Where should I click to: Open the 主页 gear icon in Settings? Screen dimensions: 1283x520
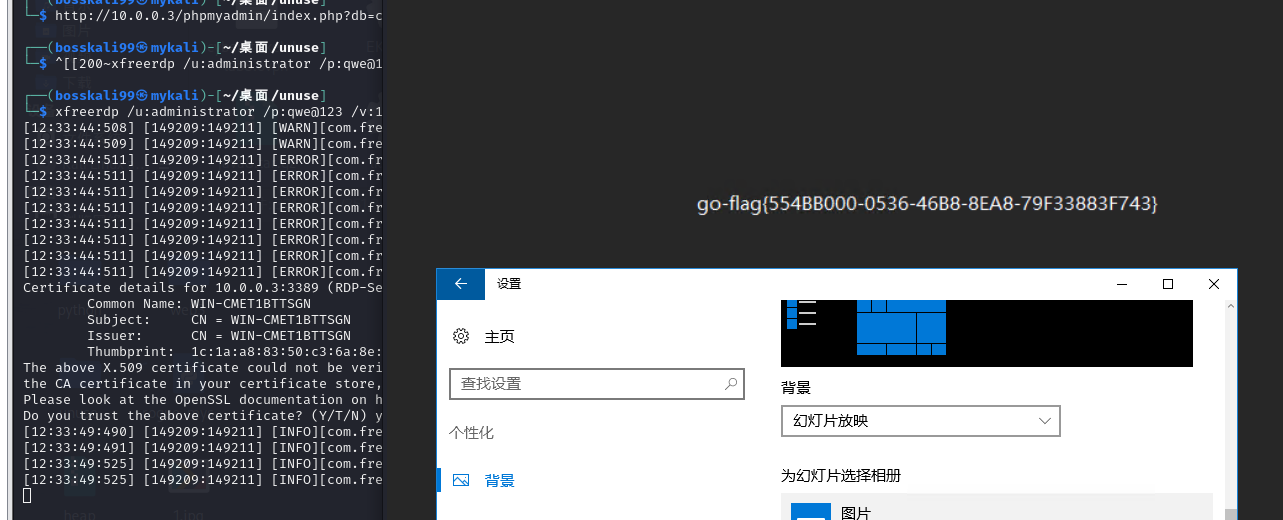coord(461,336)
